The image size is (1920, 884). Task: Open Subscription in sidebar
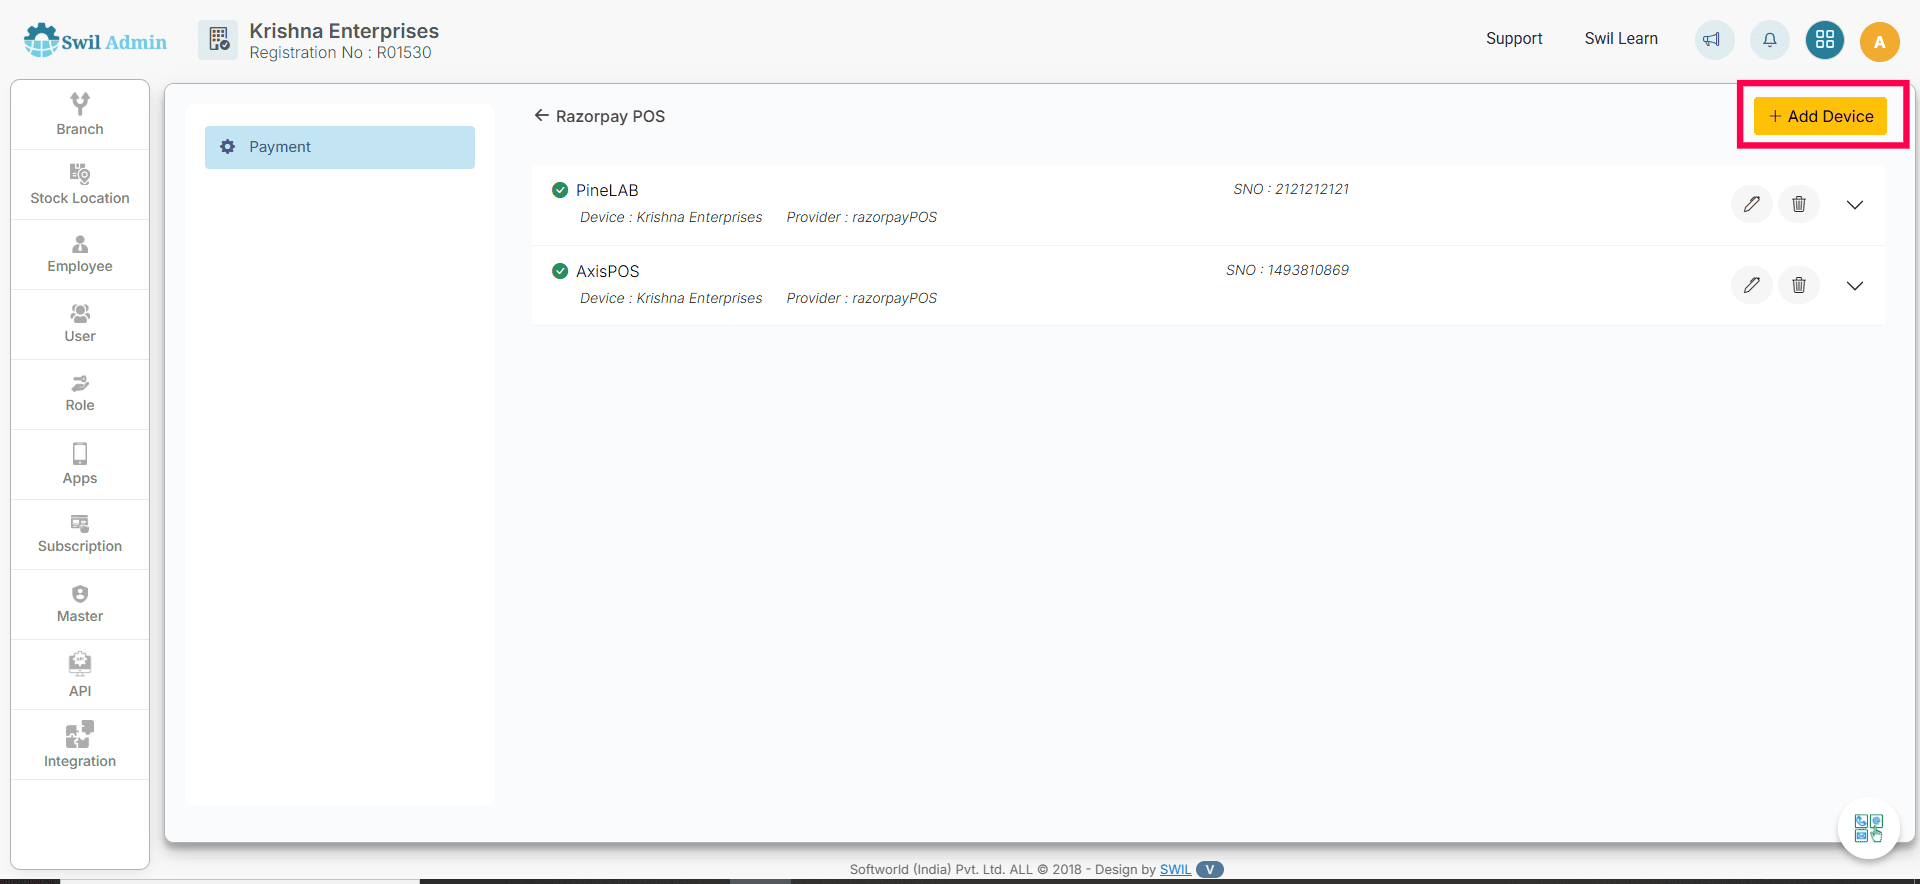tap(80, 534)
